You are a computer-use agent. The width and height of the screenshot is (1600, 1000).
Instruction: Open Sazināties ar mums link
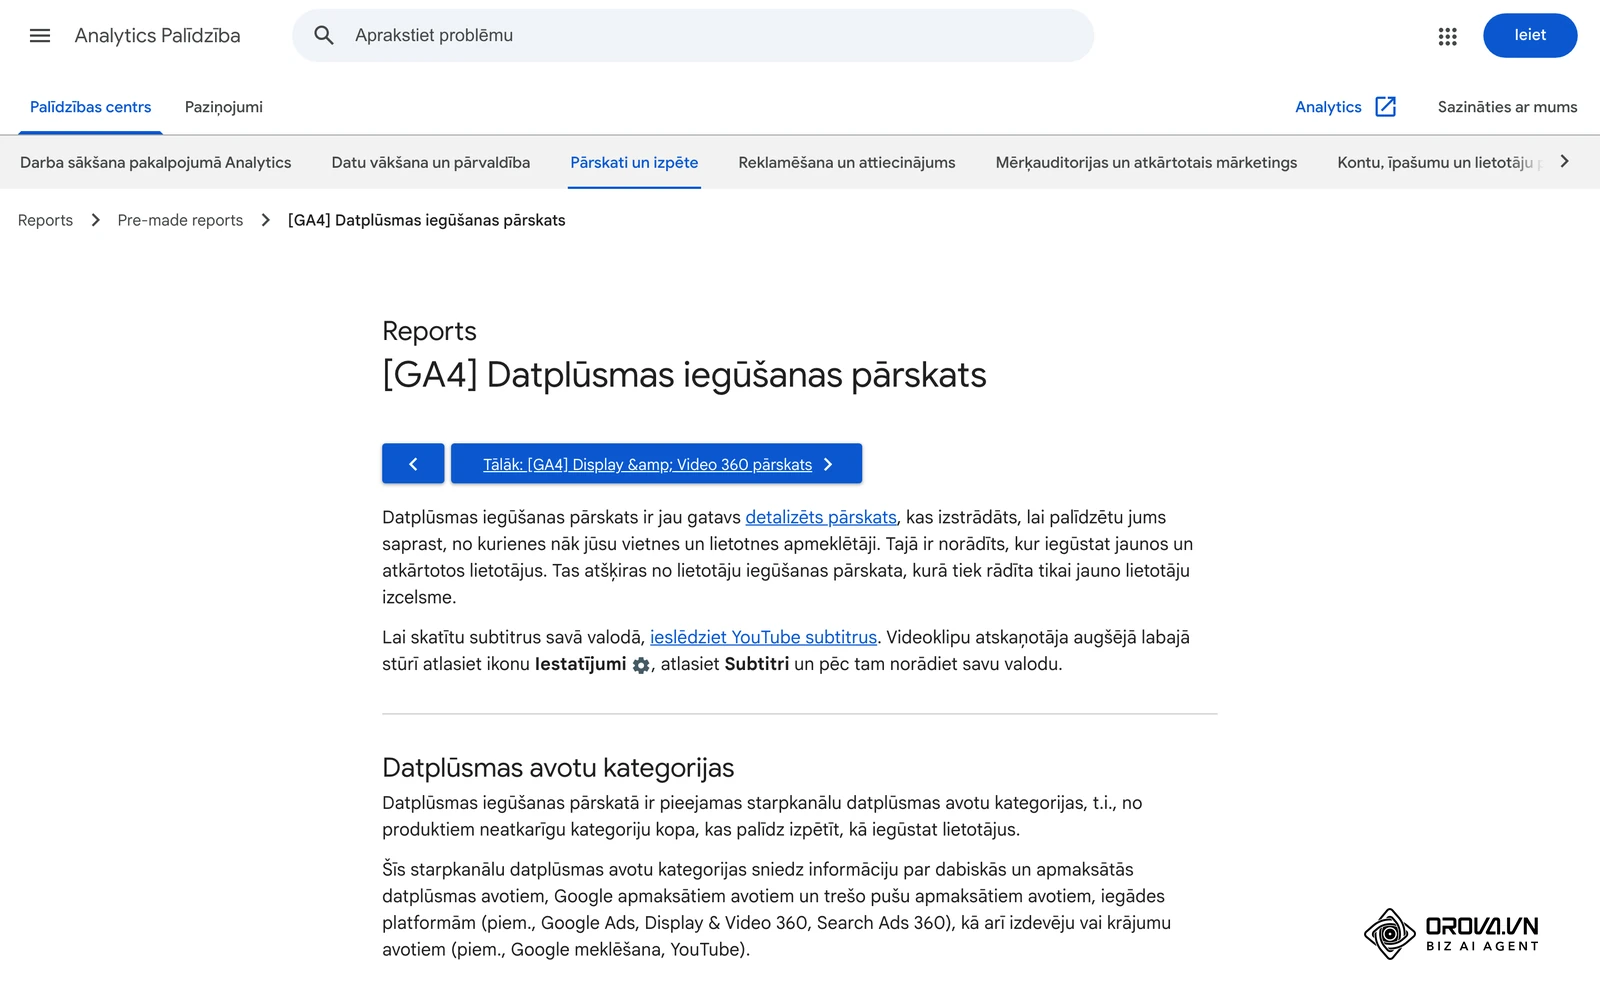pyautogui.click(x=1507, y=107)
